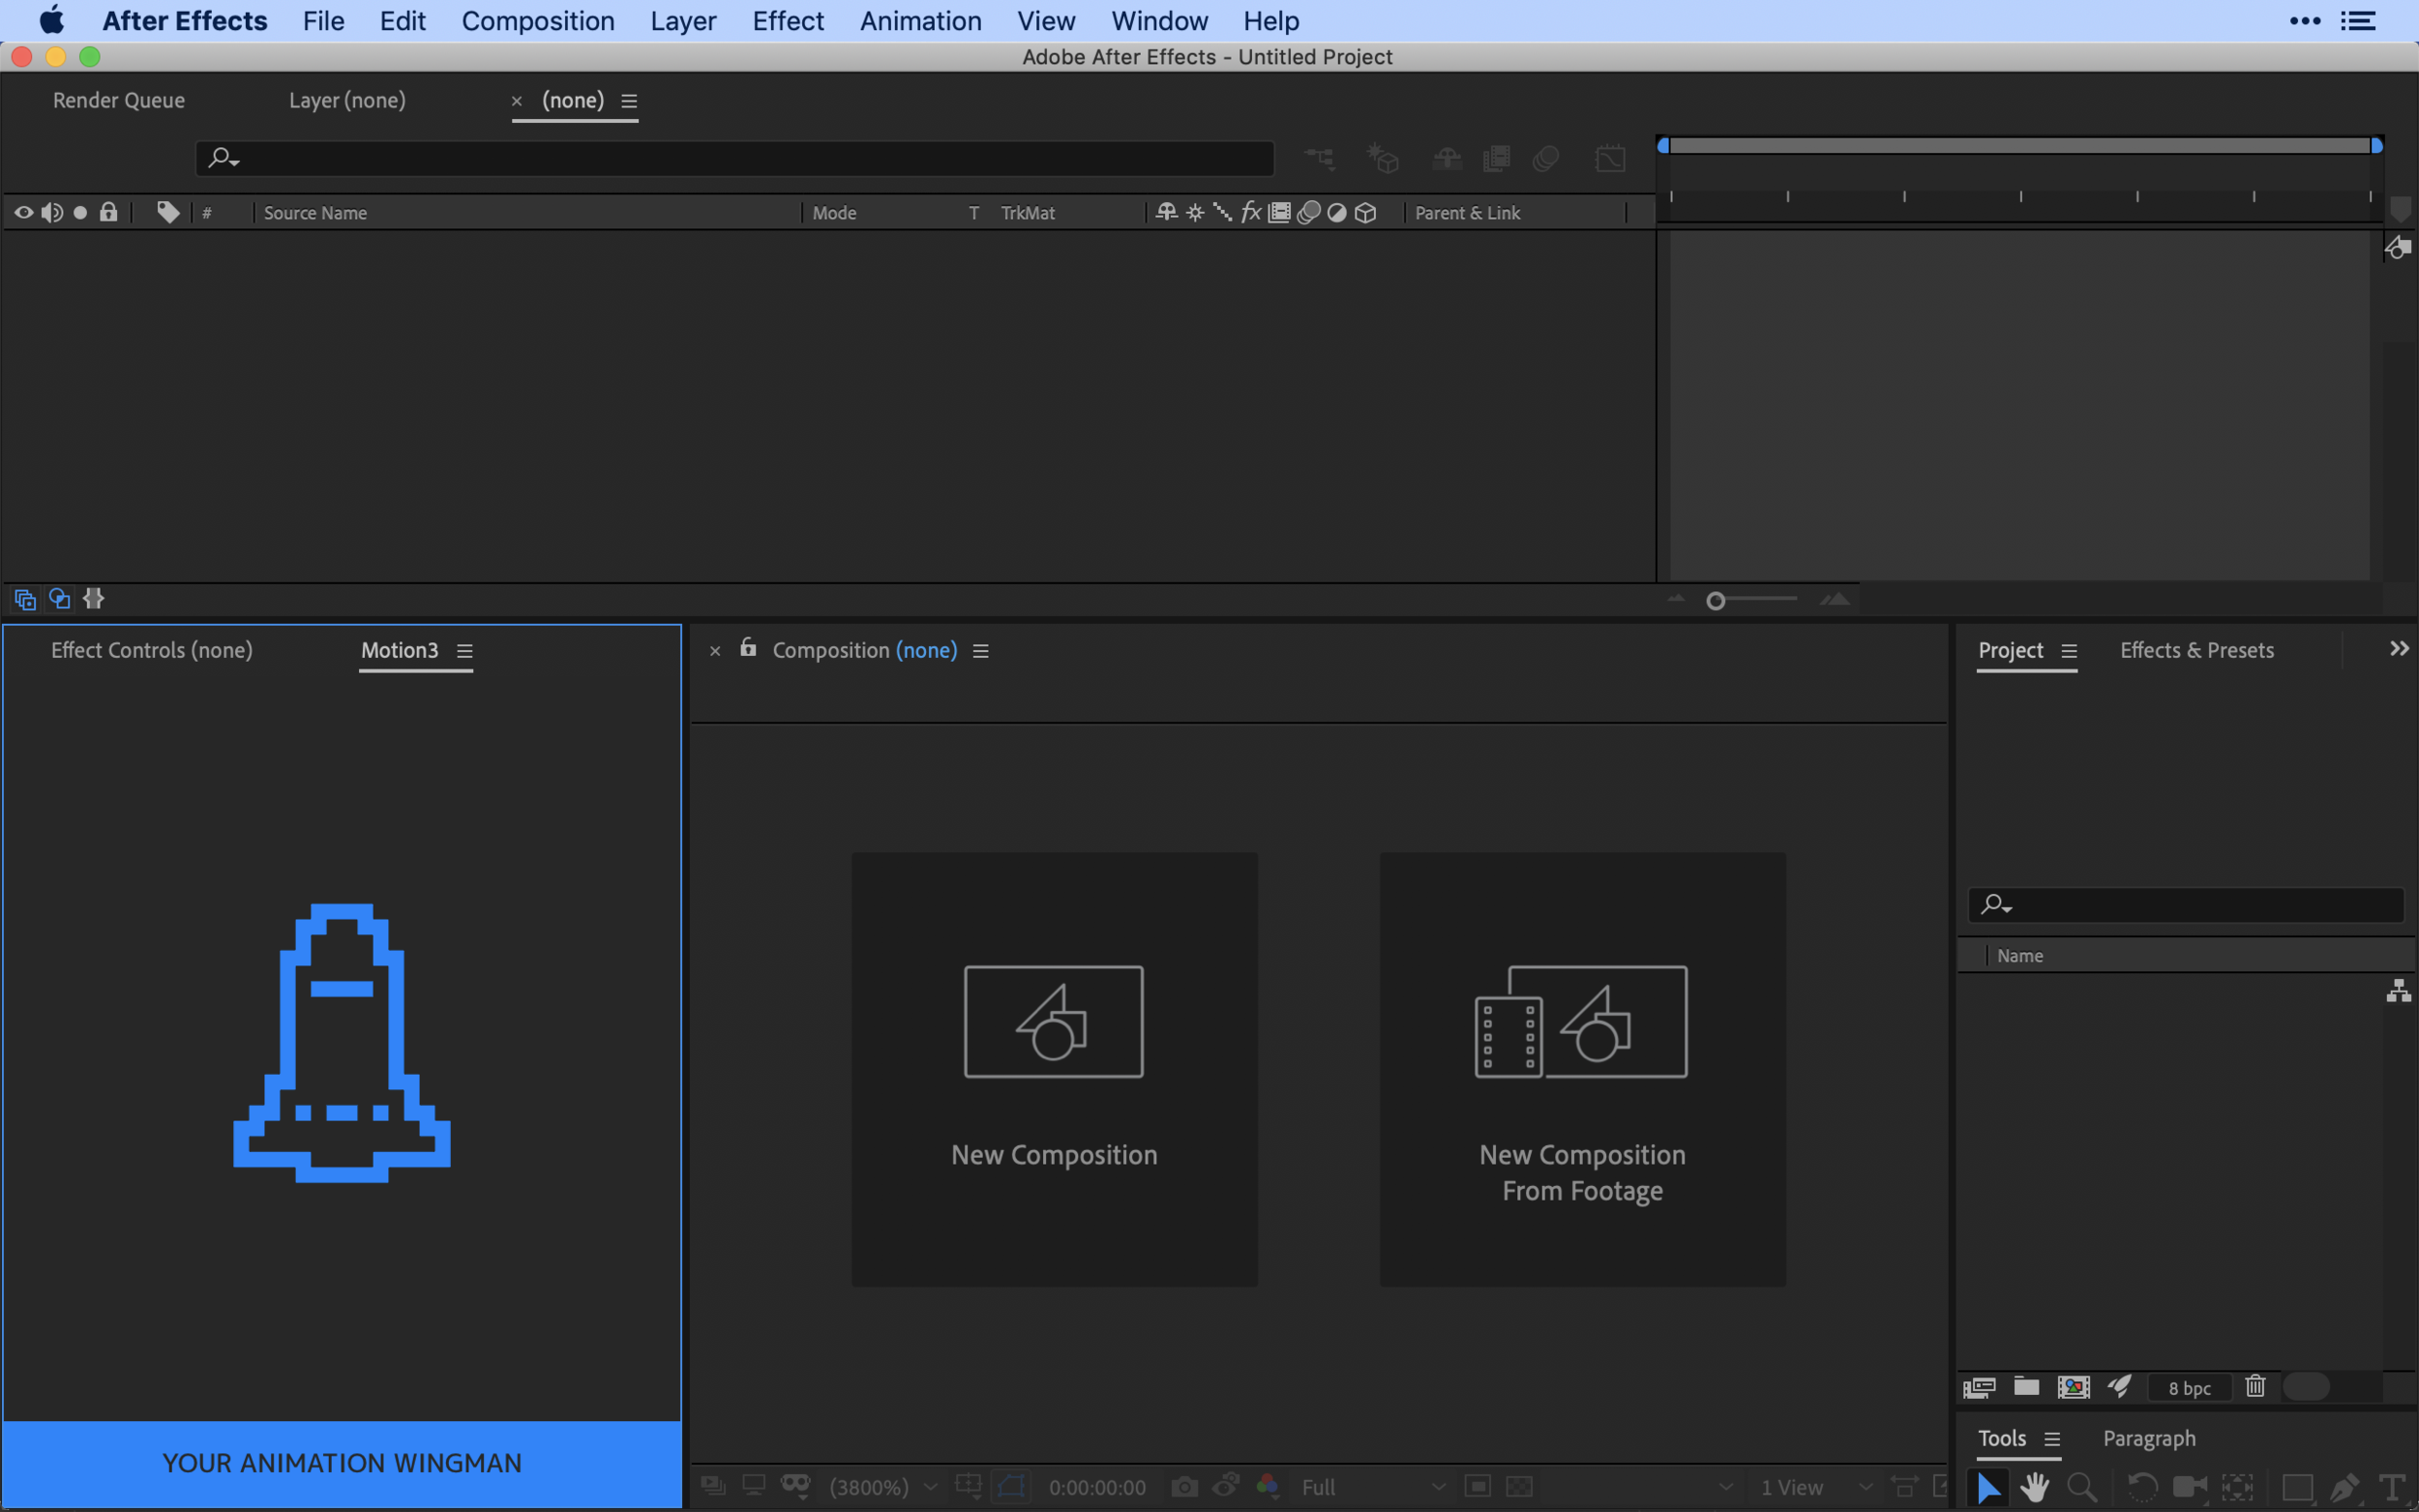Show channel and color management settings
Viewport: 2419px width, 1512px height.
coord(1268,1486)
